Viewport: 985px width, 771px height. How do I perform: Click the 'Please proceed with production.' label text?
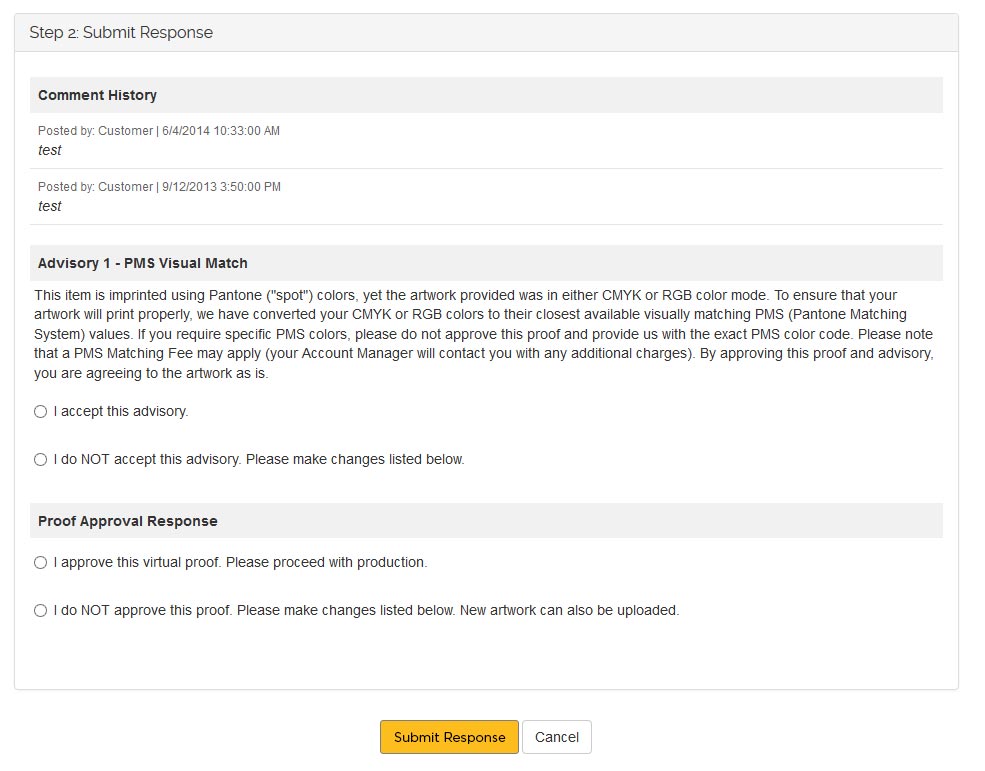click(x=327, y=562)
